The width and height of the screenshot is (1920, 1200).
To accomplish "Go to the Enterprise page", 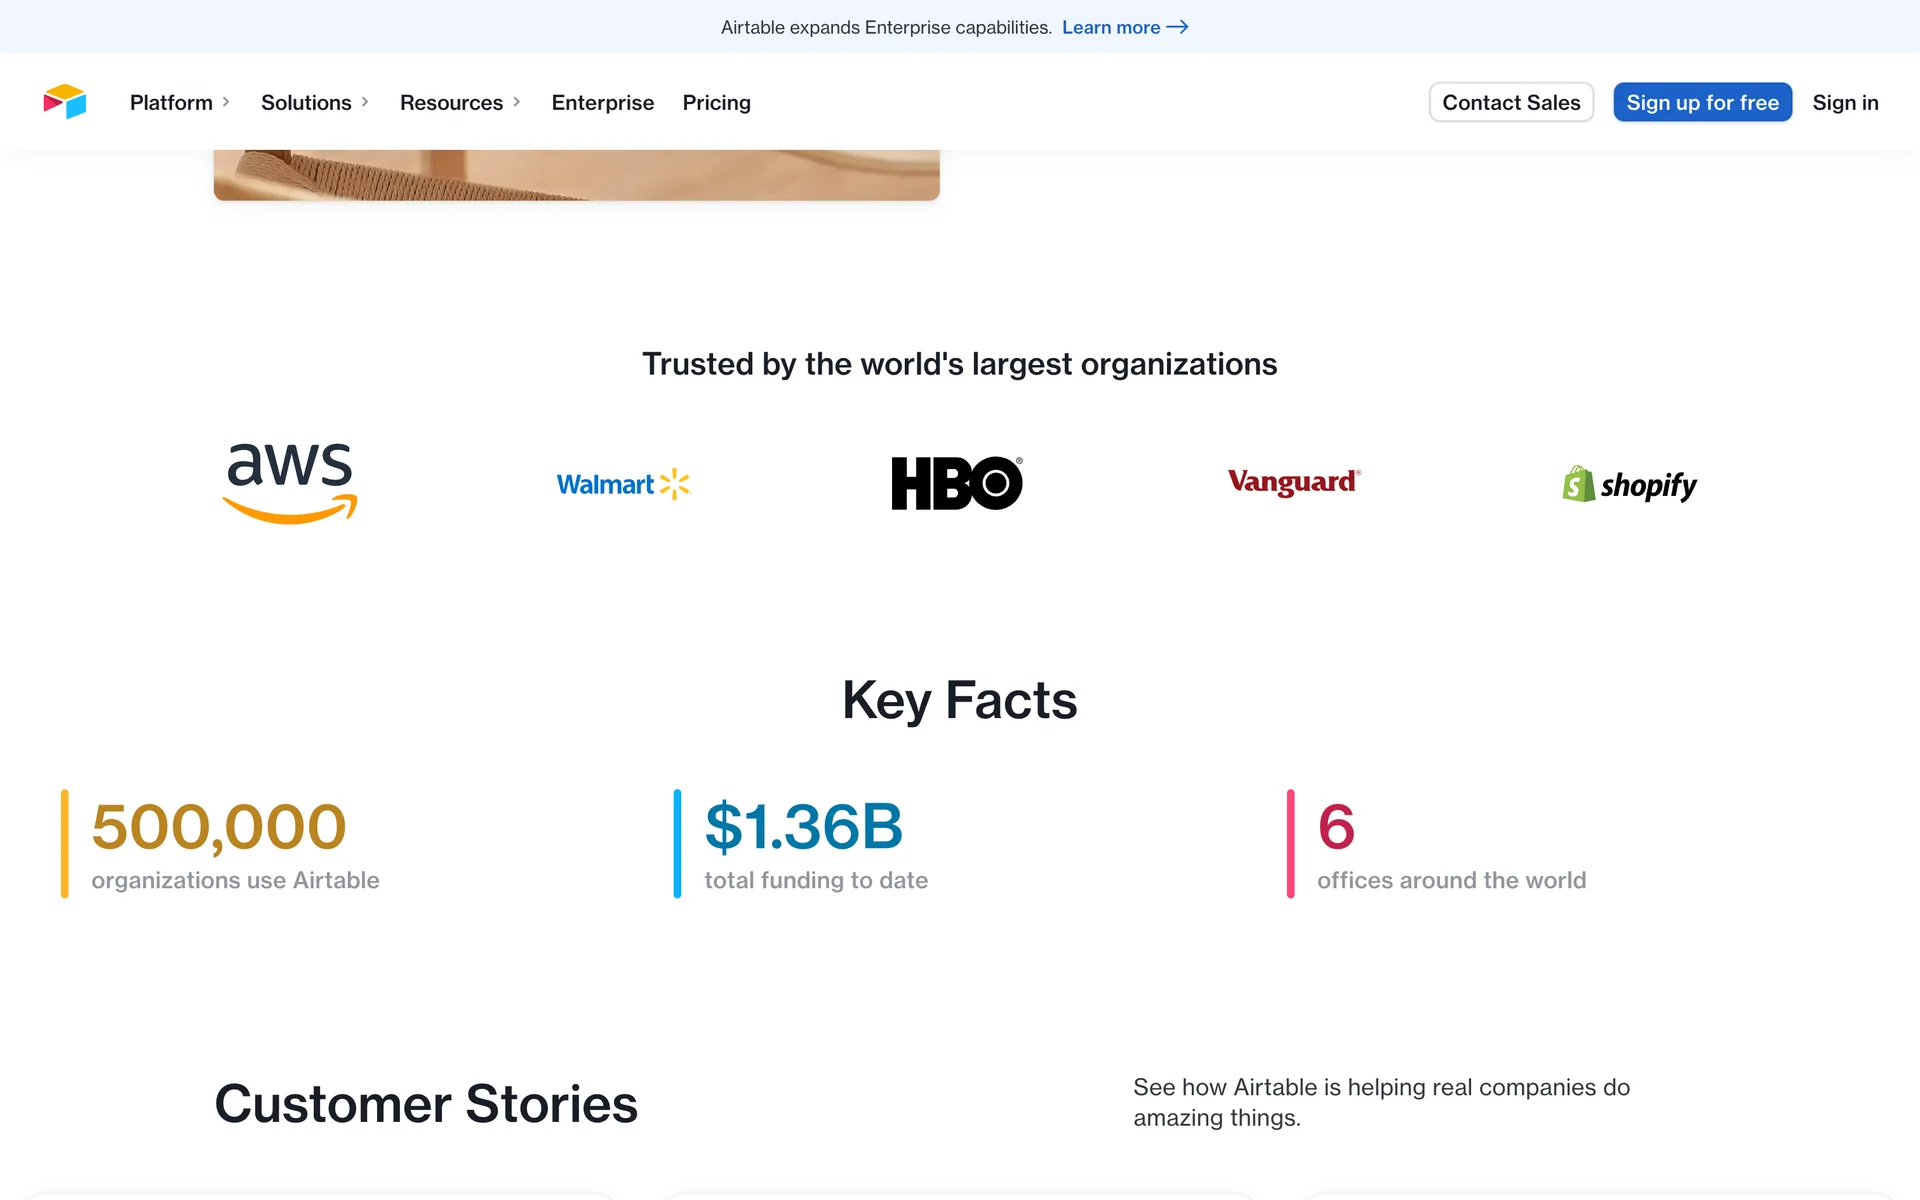I will (602, 102).
